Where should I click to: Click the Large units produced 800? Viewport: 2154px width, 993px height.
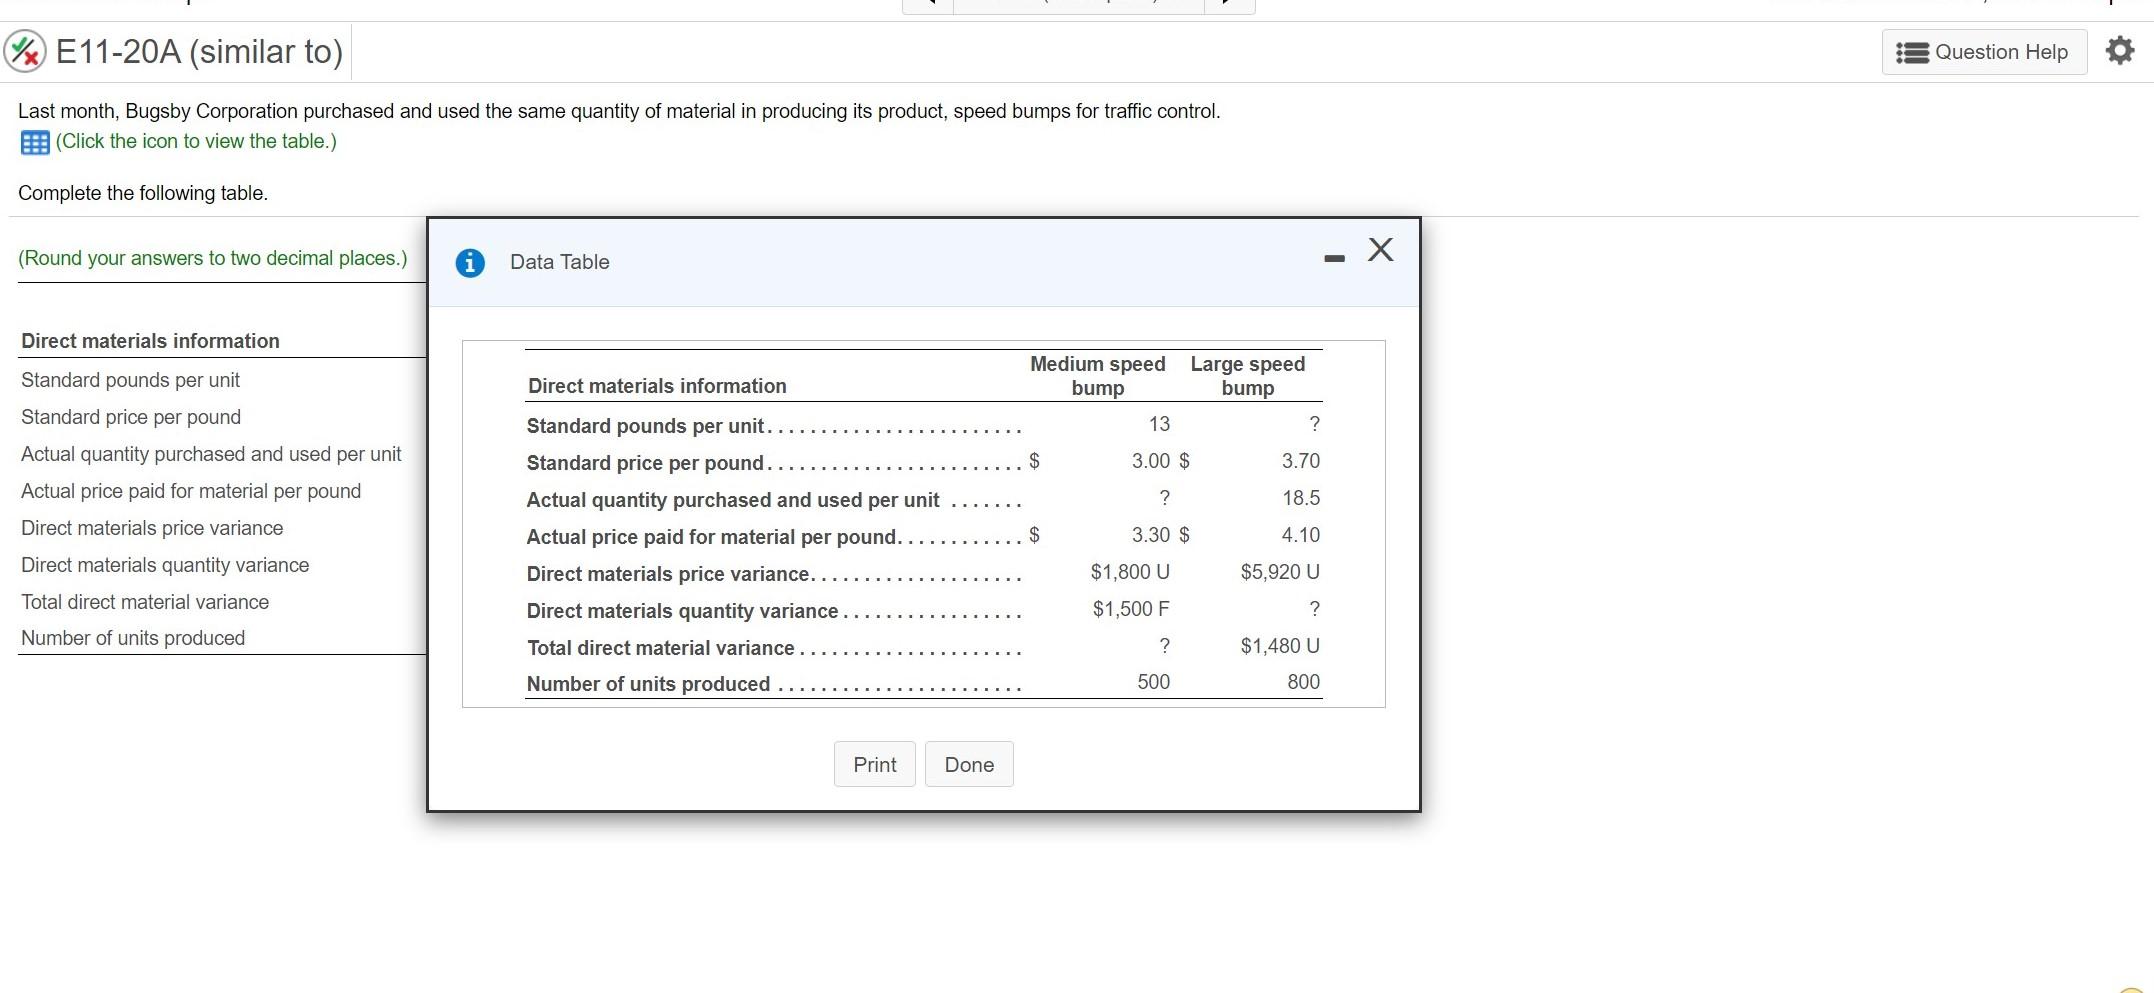[1303, 682]
